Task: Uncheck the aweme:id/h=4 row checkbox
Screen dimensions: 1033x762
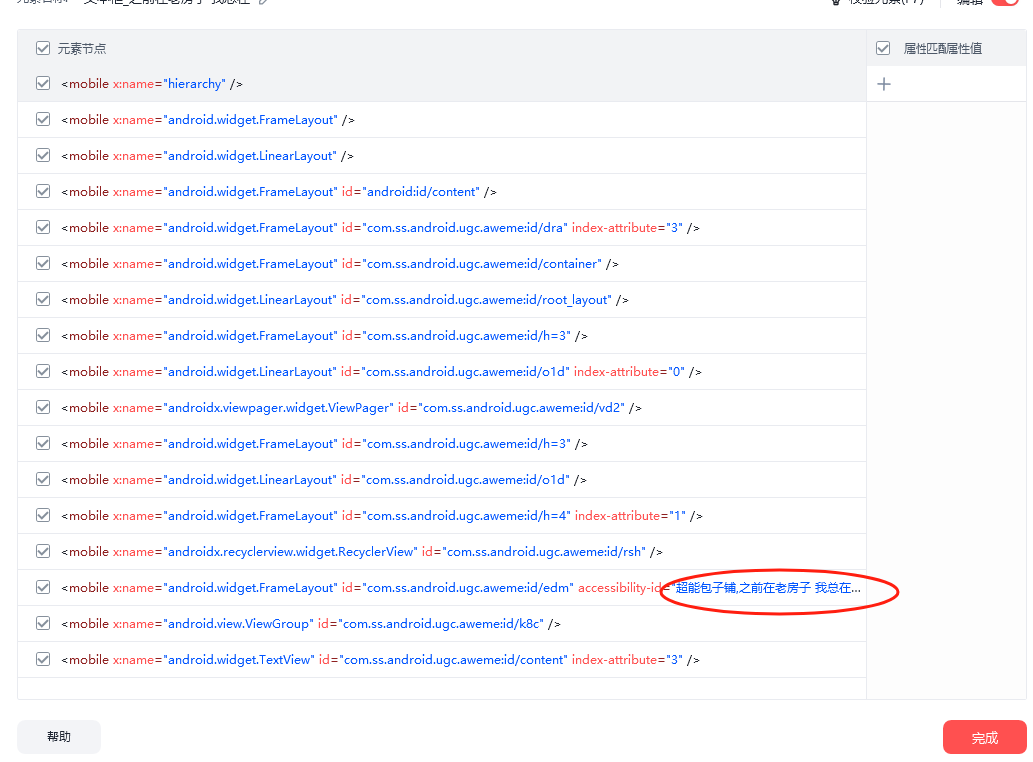Action: (x=43, y=515)
